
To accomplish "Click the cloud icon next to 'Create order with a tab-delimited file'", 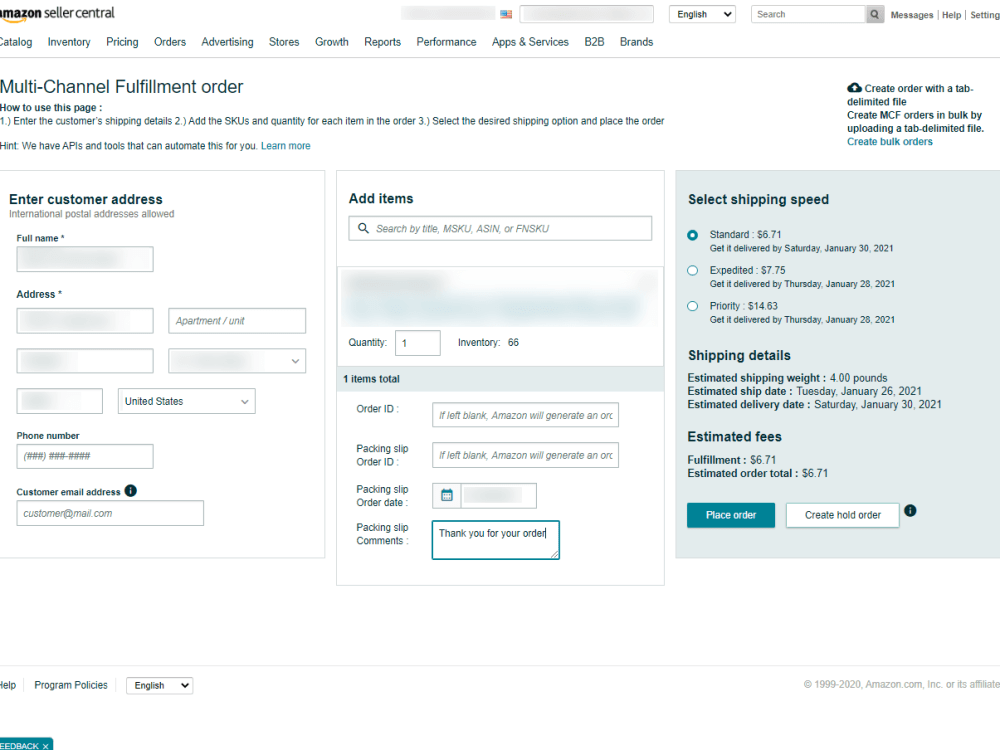I will click(853, 89).
